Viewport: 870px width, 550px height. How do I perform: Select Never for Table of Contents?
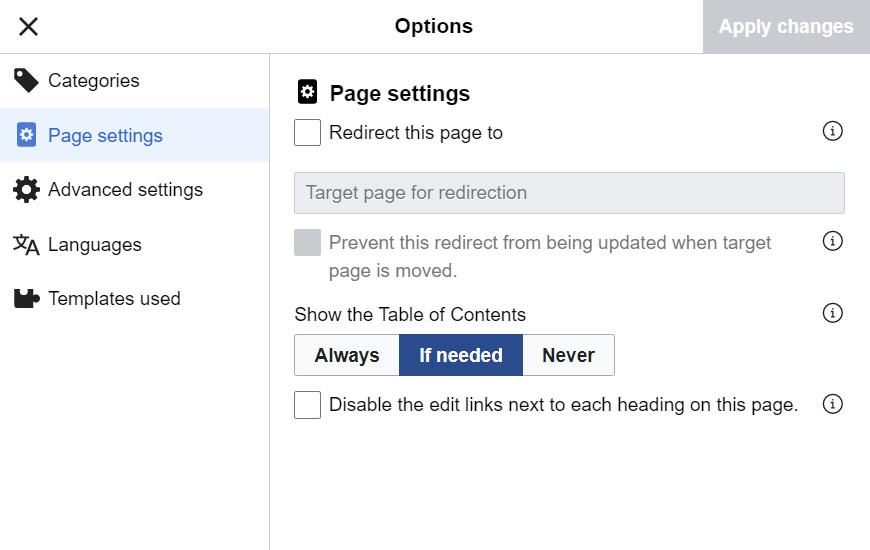tap(568, 355)
